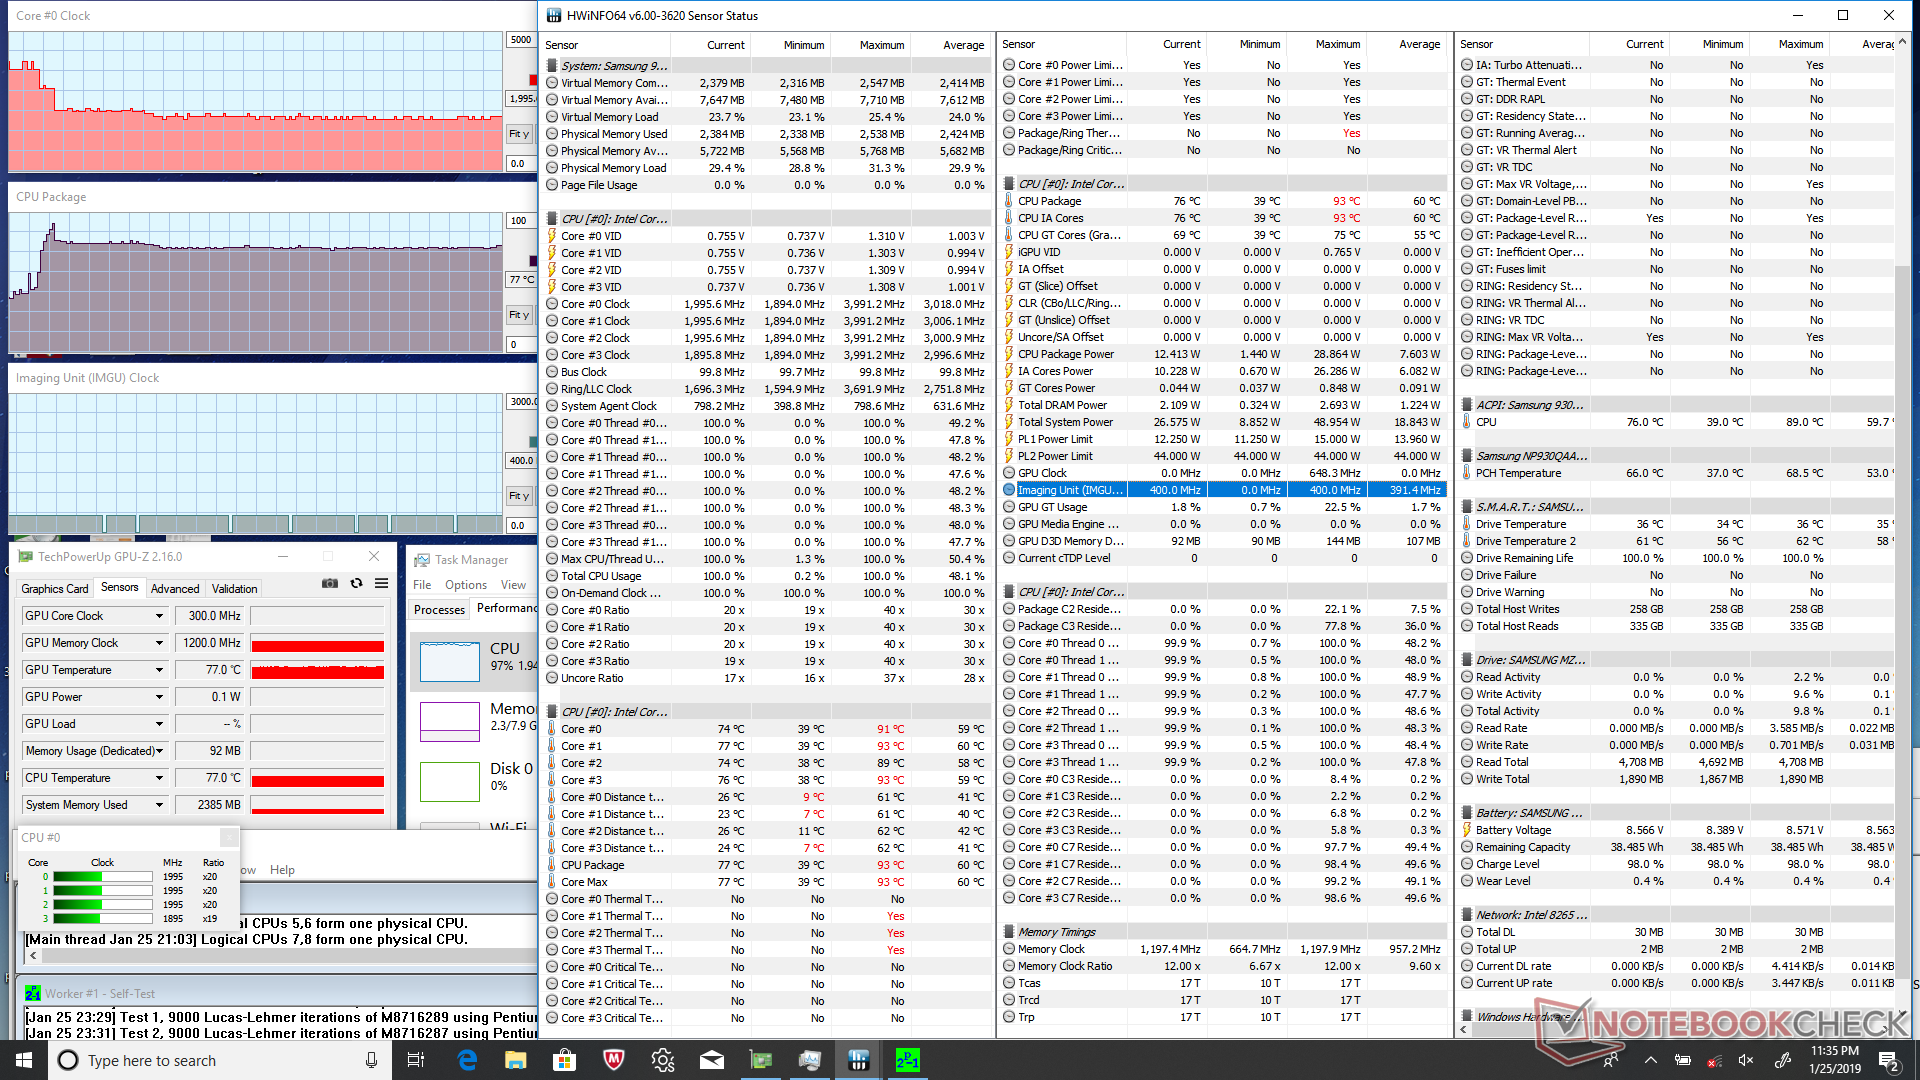The width and height of the screenshot is (1920, 1080).
Task: Open the GPU Power dropdown
Action: pos(159,697)
